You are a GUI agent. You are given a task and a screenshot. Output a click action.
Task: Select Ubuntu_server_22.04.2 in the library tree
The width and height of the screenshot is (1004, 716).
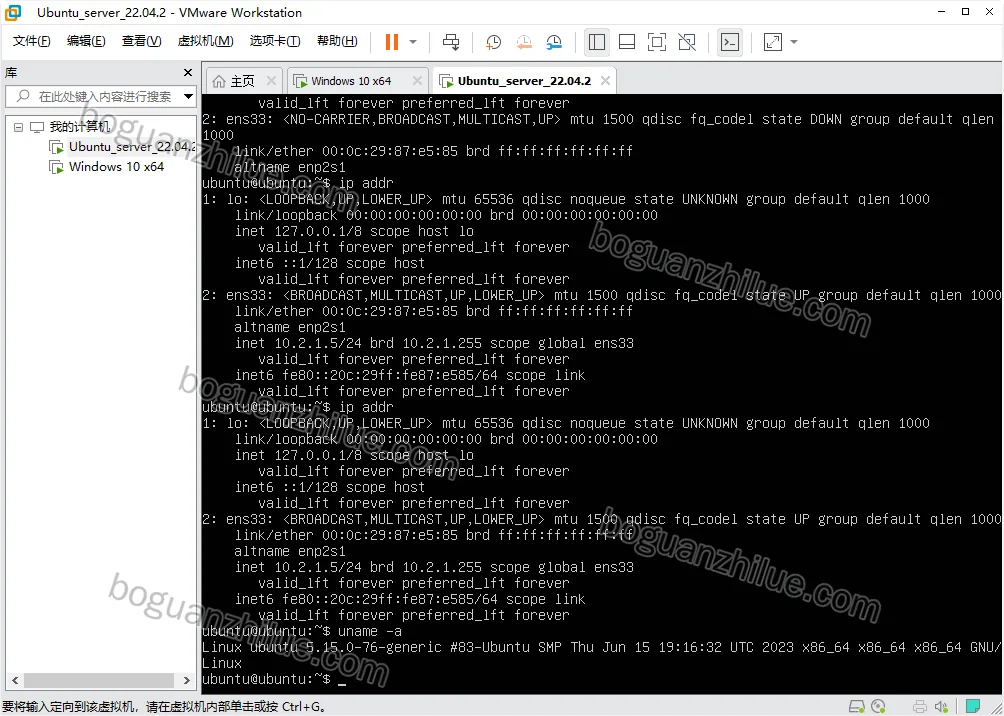[131, 147]
